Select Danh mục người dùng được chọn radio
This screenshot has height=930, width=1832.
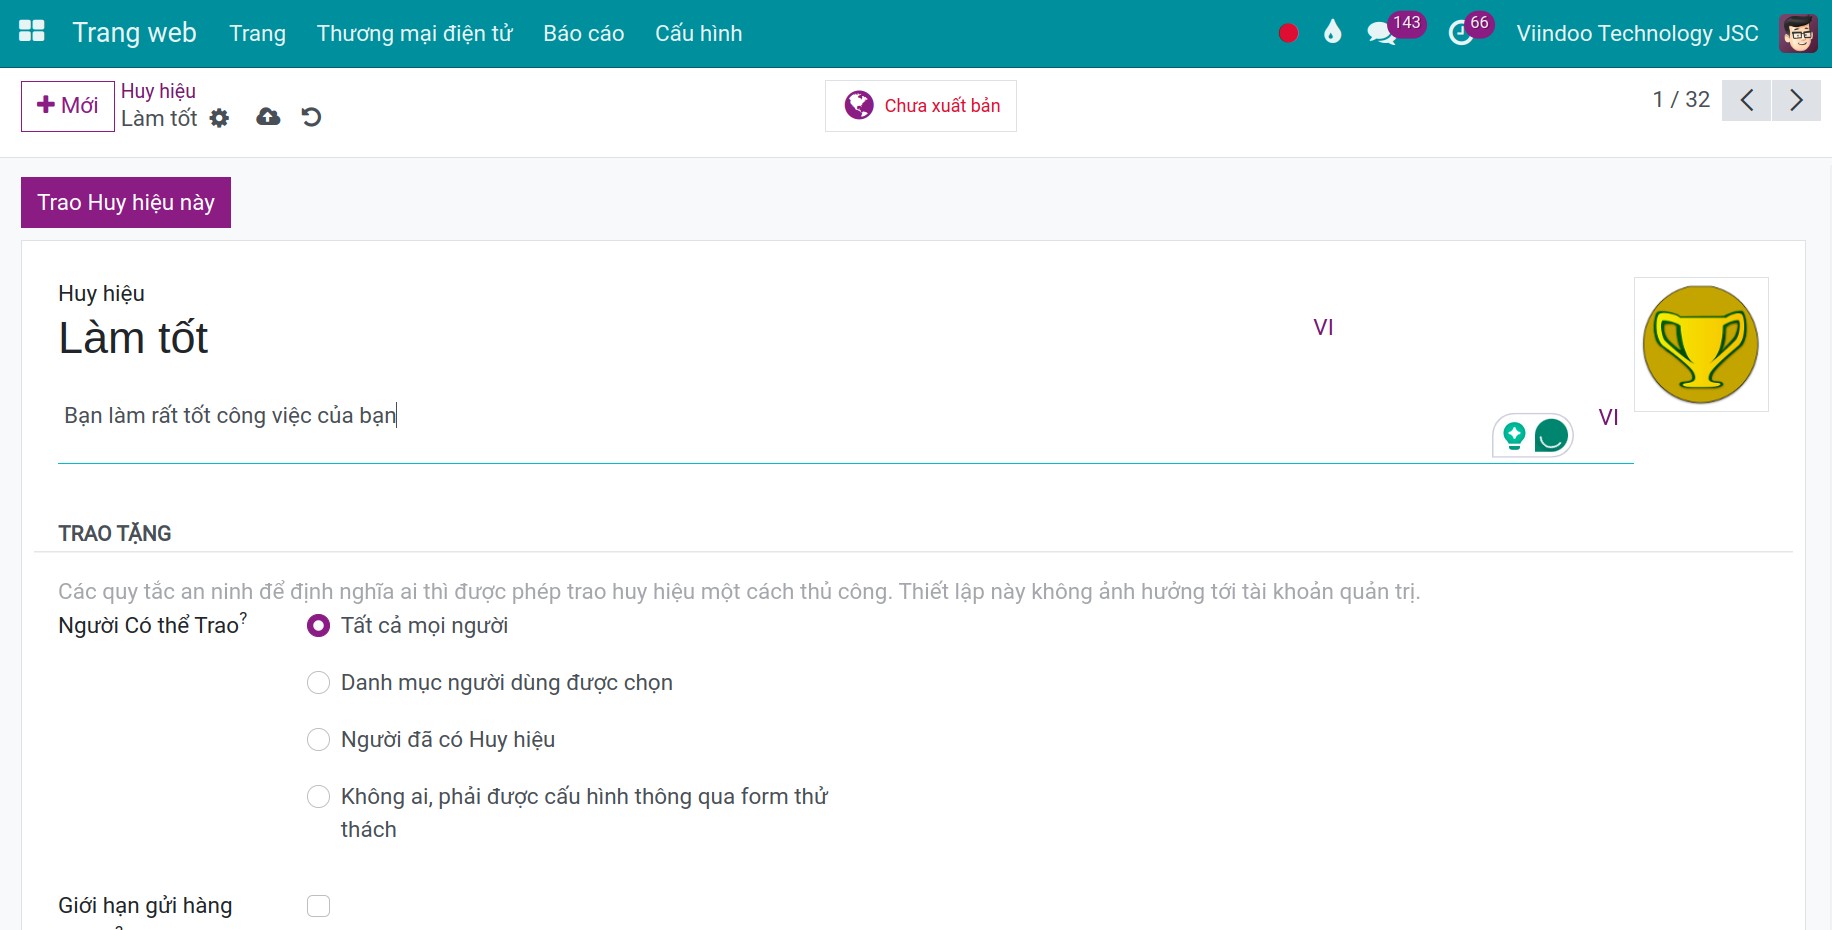click(x=318, y=683)
